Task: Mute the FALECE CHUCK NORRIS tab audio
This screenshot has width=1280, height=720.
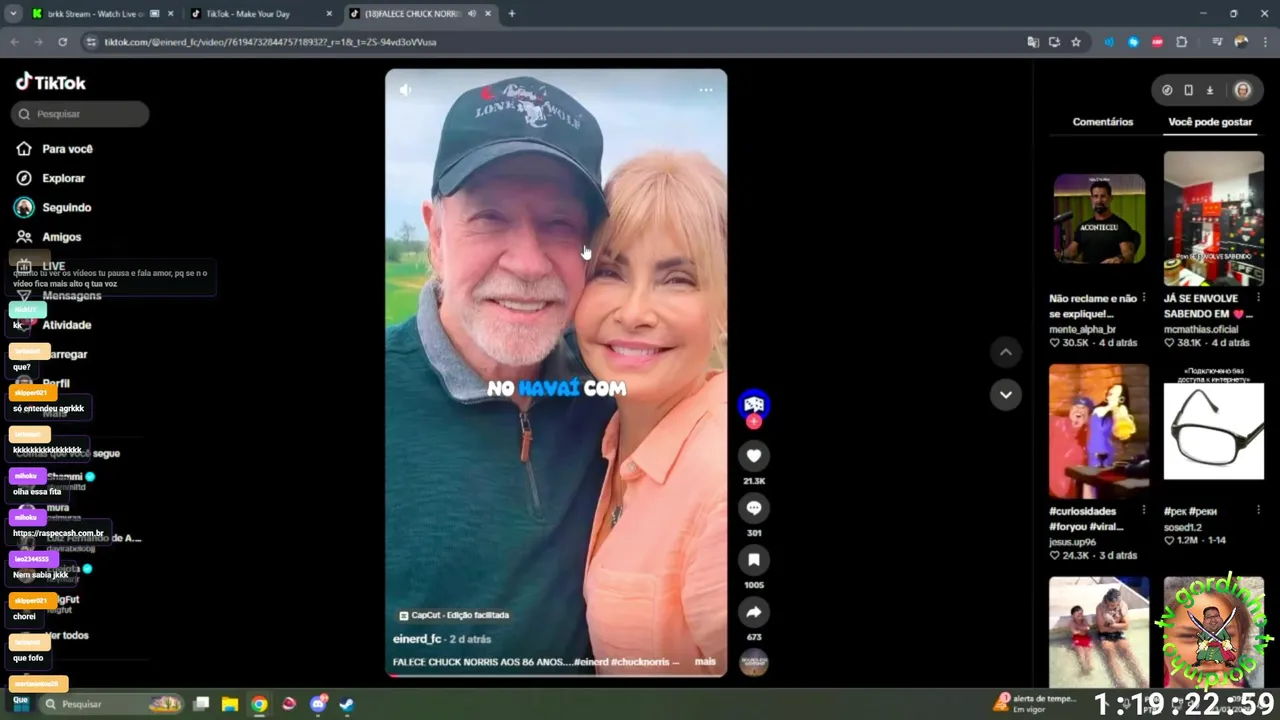Action: 471,14
